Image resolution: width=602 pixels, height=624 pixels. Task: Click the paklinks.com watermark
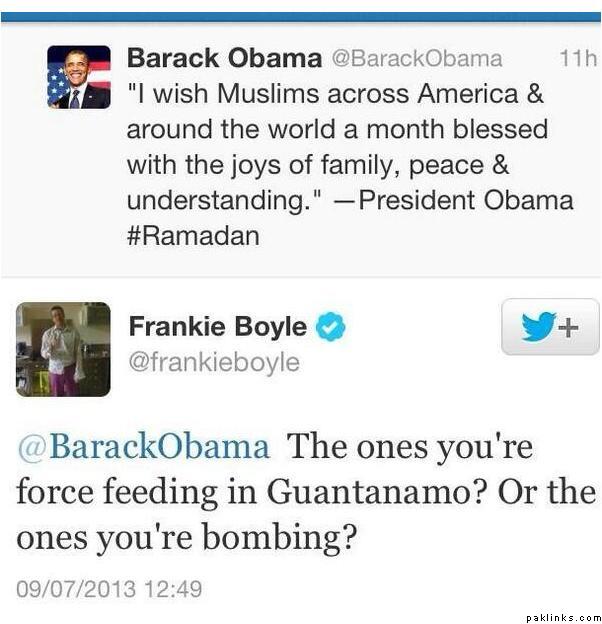562,616
